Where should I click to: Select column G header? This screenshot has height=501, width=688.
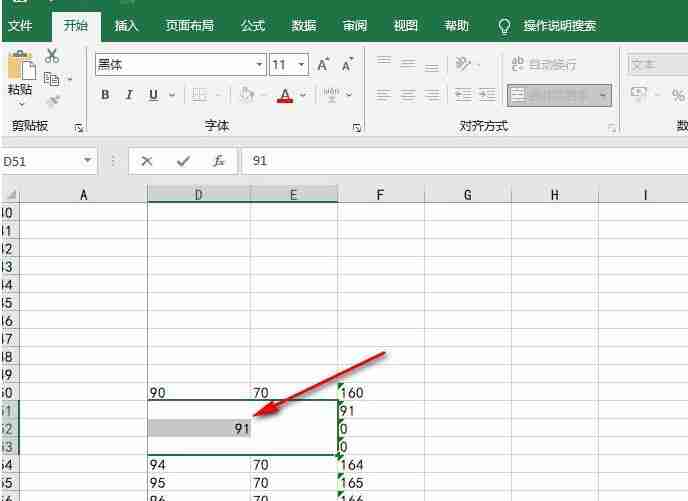[468, 194]
